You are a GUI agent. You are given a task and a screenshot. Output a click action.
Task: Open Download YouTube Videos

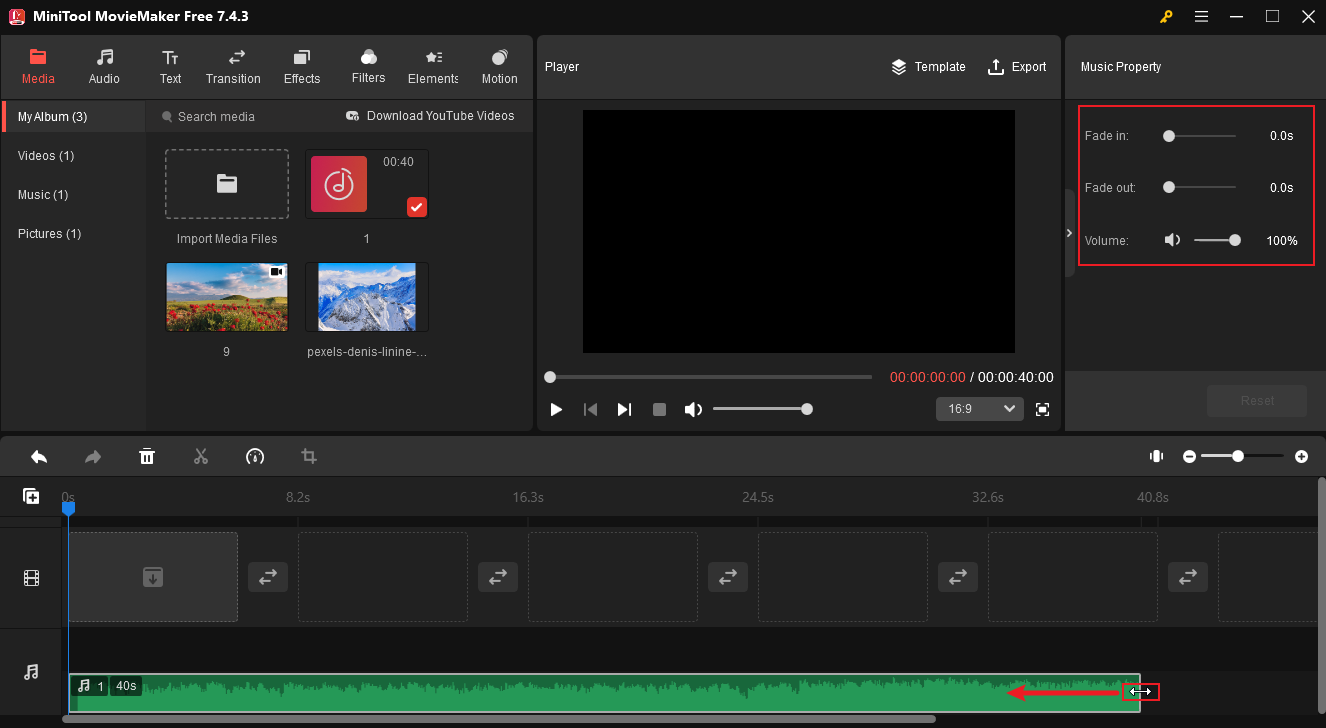click(x=430, y=116)
